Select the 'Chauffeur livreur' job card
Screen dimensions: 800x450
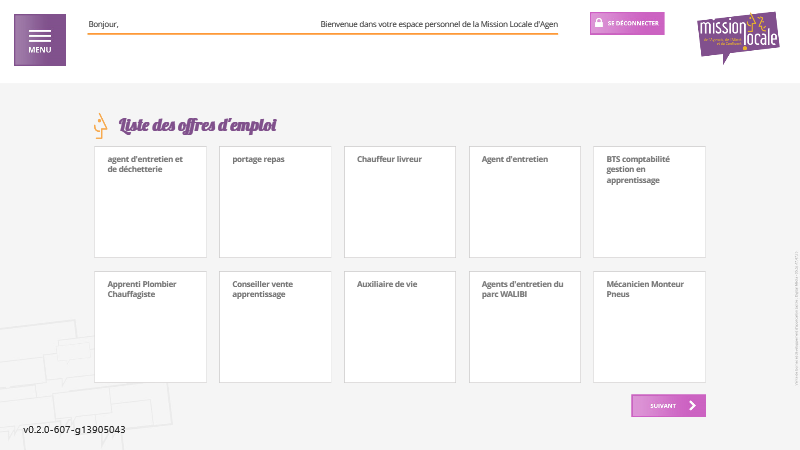[x=400, y=202]
